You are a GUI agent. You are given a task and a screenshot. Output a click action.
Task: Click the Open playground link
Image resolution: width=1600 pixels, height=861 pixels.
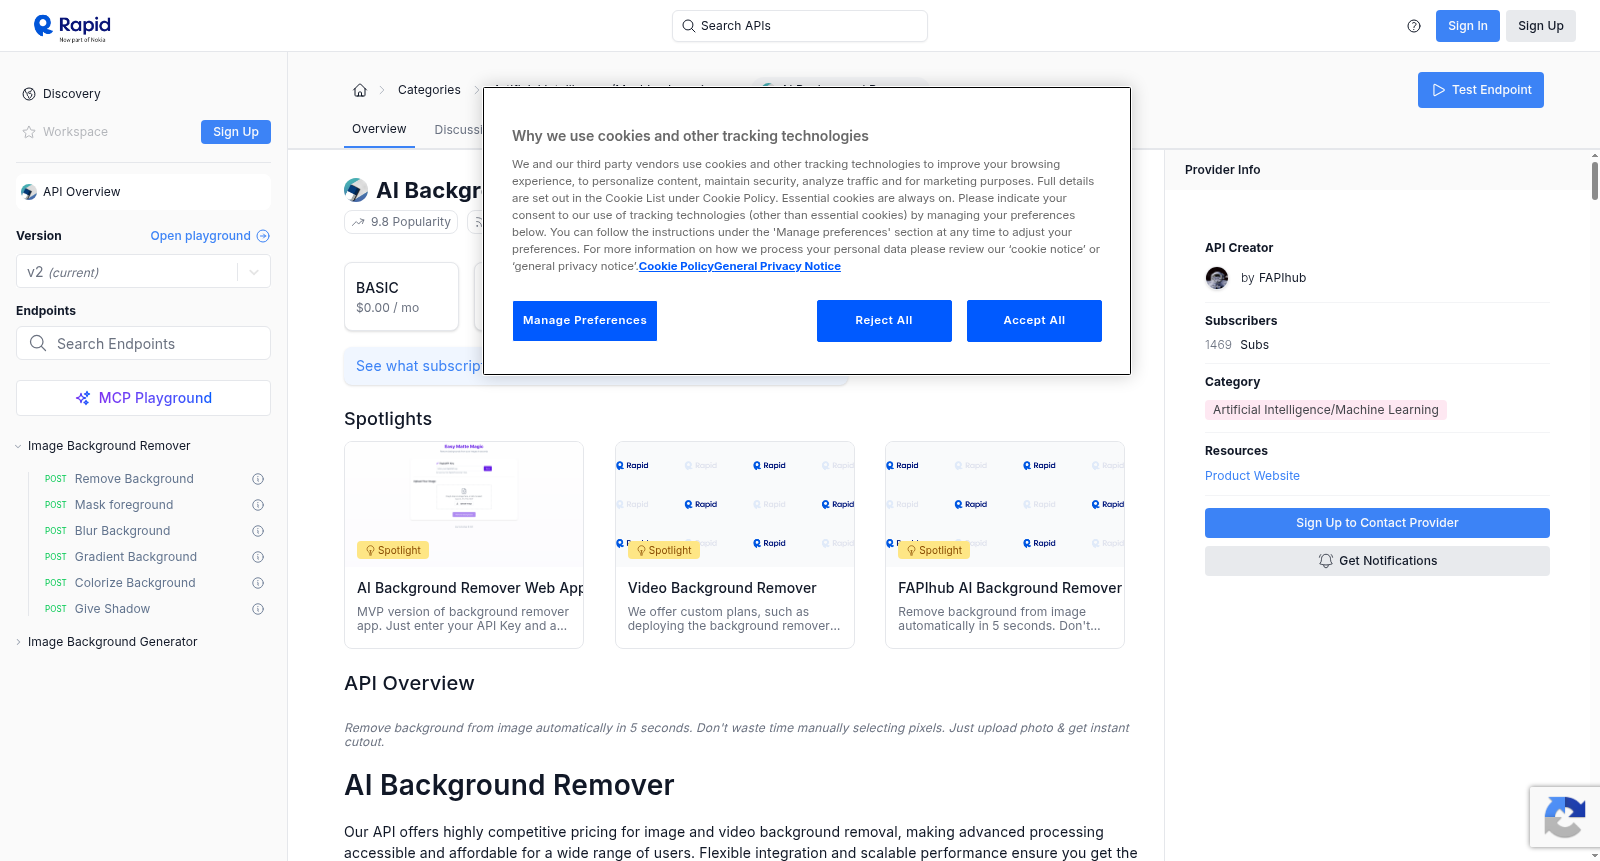click(x=210, y=236)
